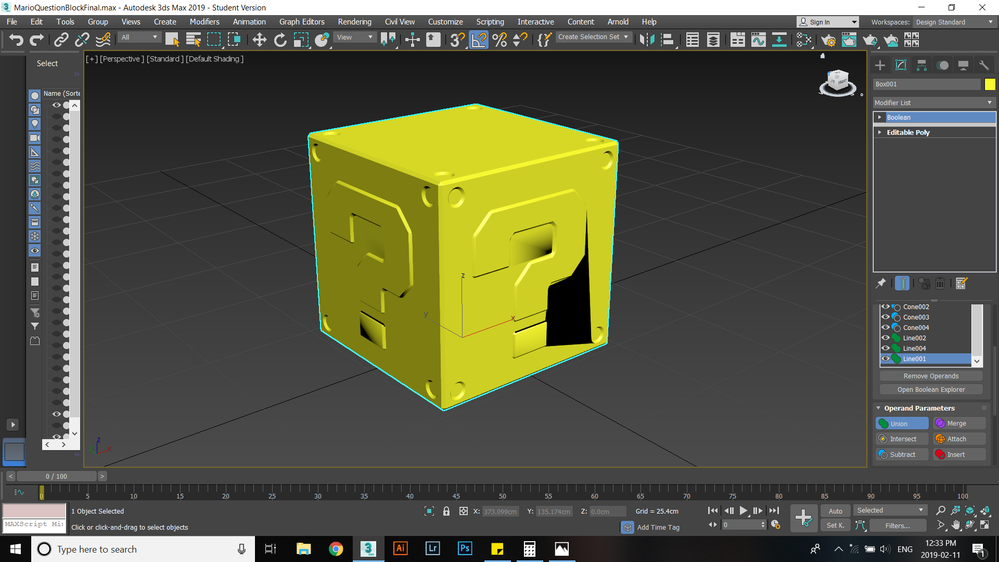This screenshot has width=999, height=562.
Task: Choose the Intersect boolean operation
Action: (902, 439)
